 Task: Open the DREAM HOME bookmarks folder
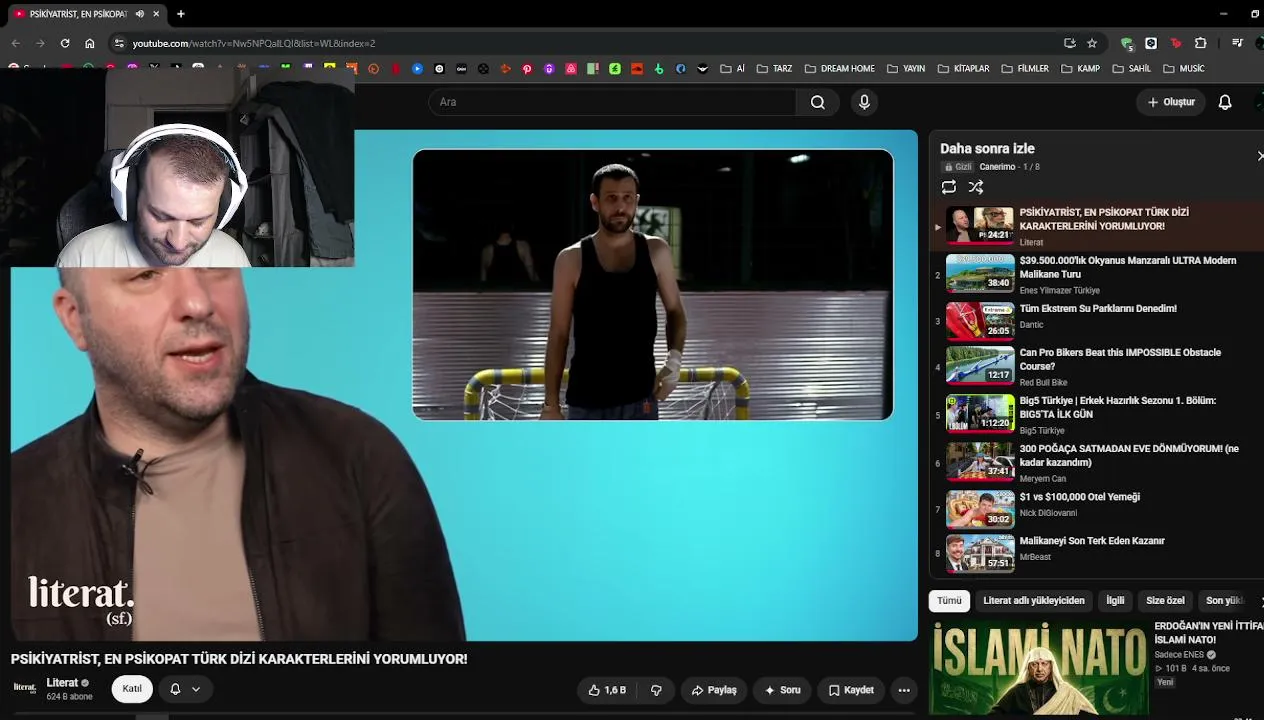point(839,69)
